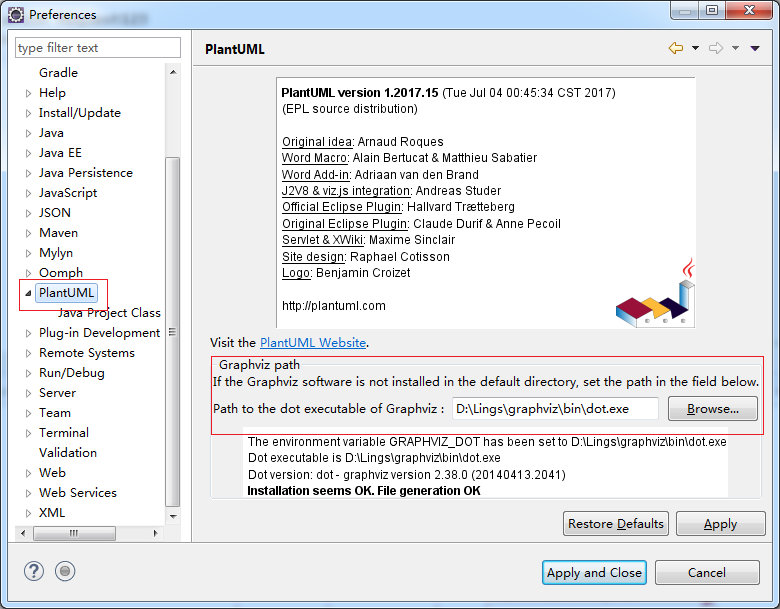Viewport: 780px width, 609px height.
Task: Expand the JavaScript tree node
Action: pos(28,193)
